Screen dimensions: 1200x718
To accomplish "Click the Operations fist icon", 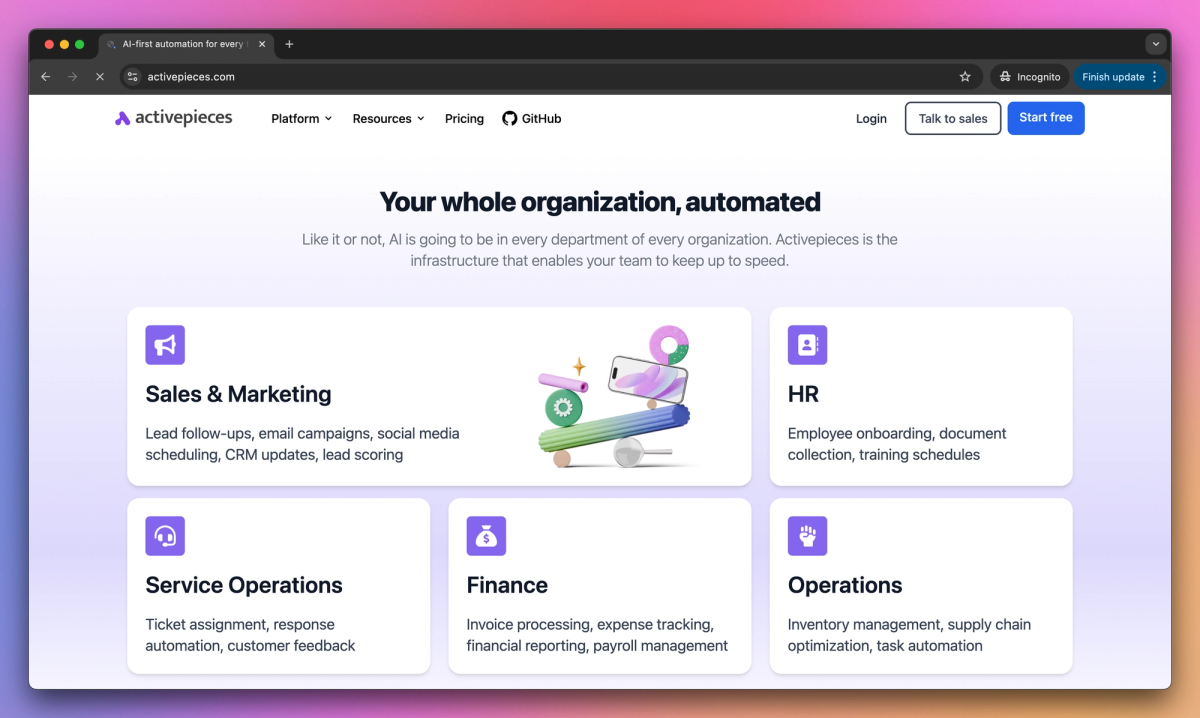I will tap(807, 536).
